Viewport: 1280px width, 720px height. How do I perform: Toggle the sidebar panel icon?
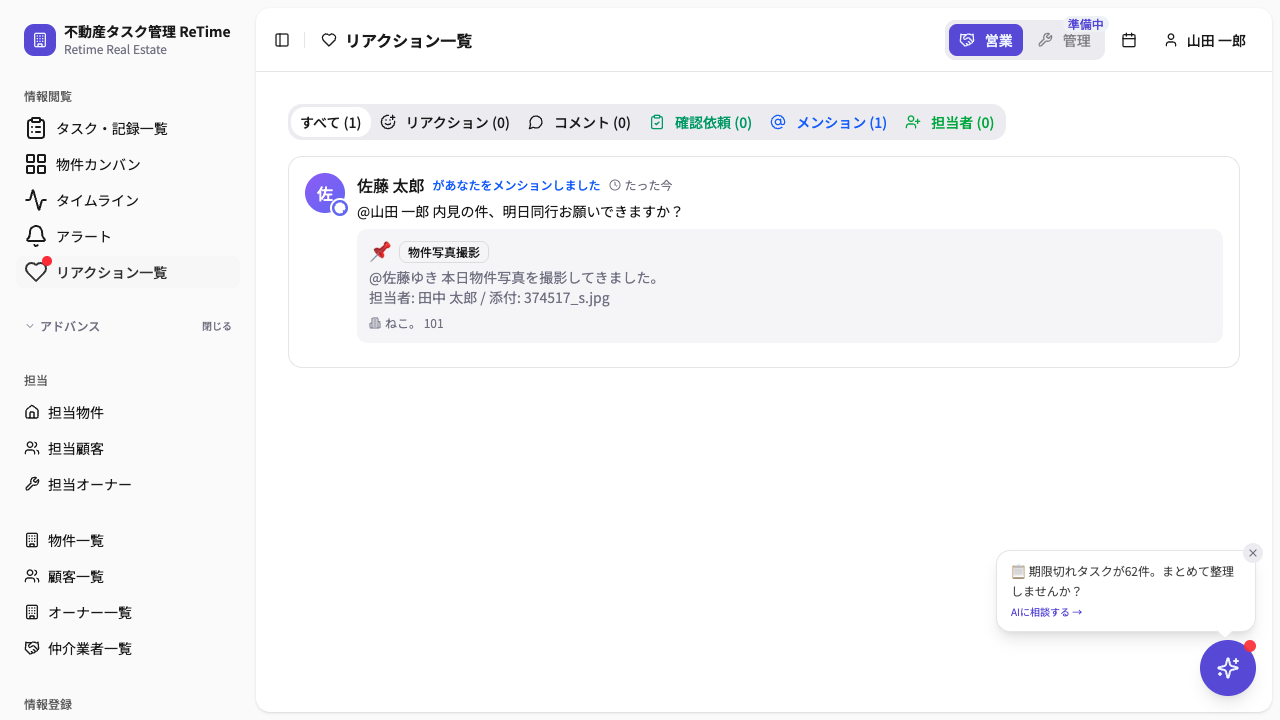pyautogui.click(x=282, y=40)
